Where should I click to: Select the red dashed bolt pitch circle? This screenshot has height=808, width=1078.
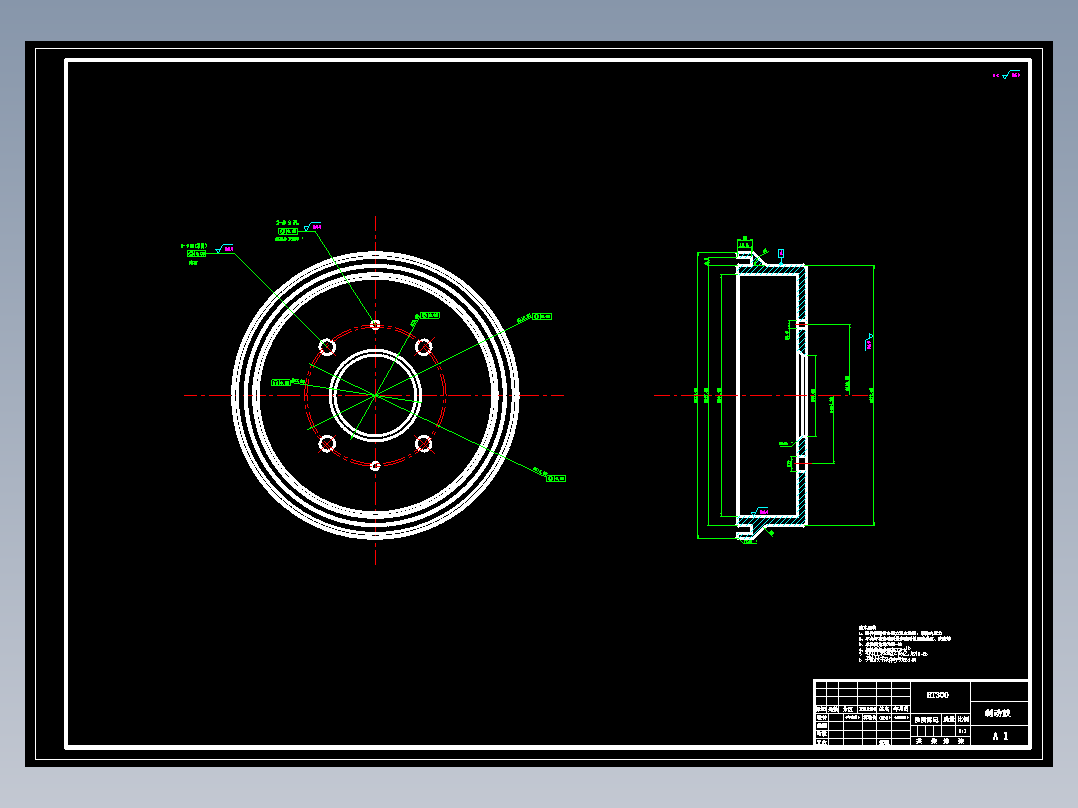375,395
